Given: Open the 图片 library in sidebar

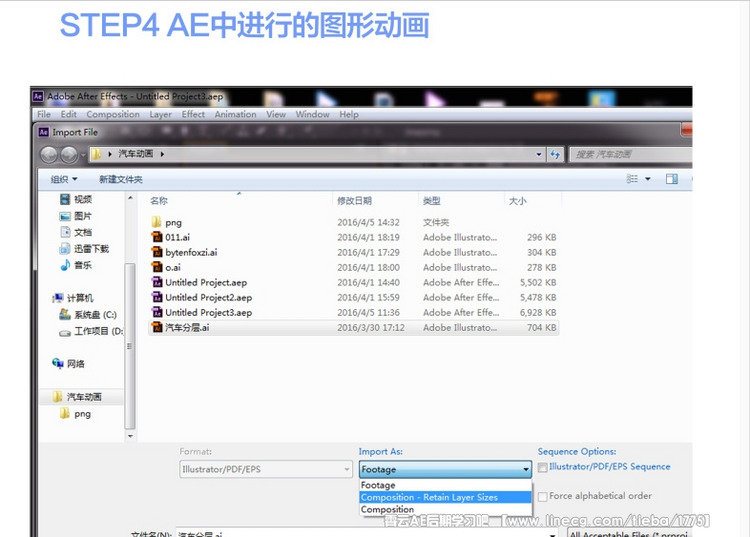Looking at the screenshot, I should (x=76, y=216).
